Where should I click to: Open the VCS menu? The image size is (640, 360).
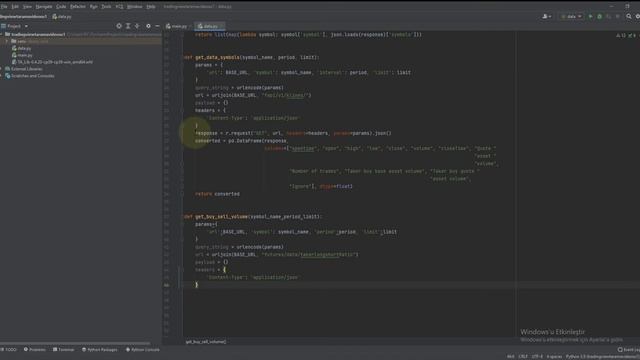click(x=119, y=7)
